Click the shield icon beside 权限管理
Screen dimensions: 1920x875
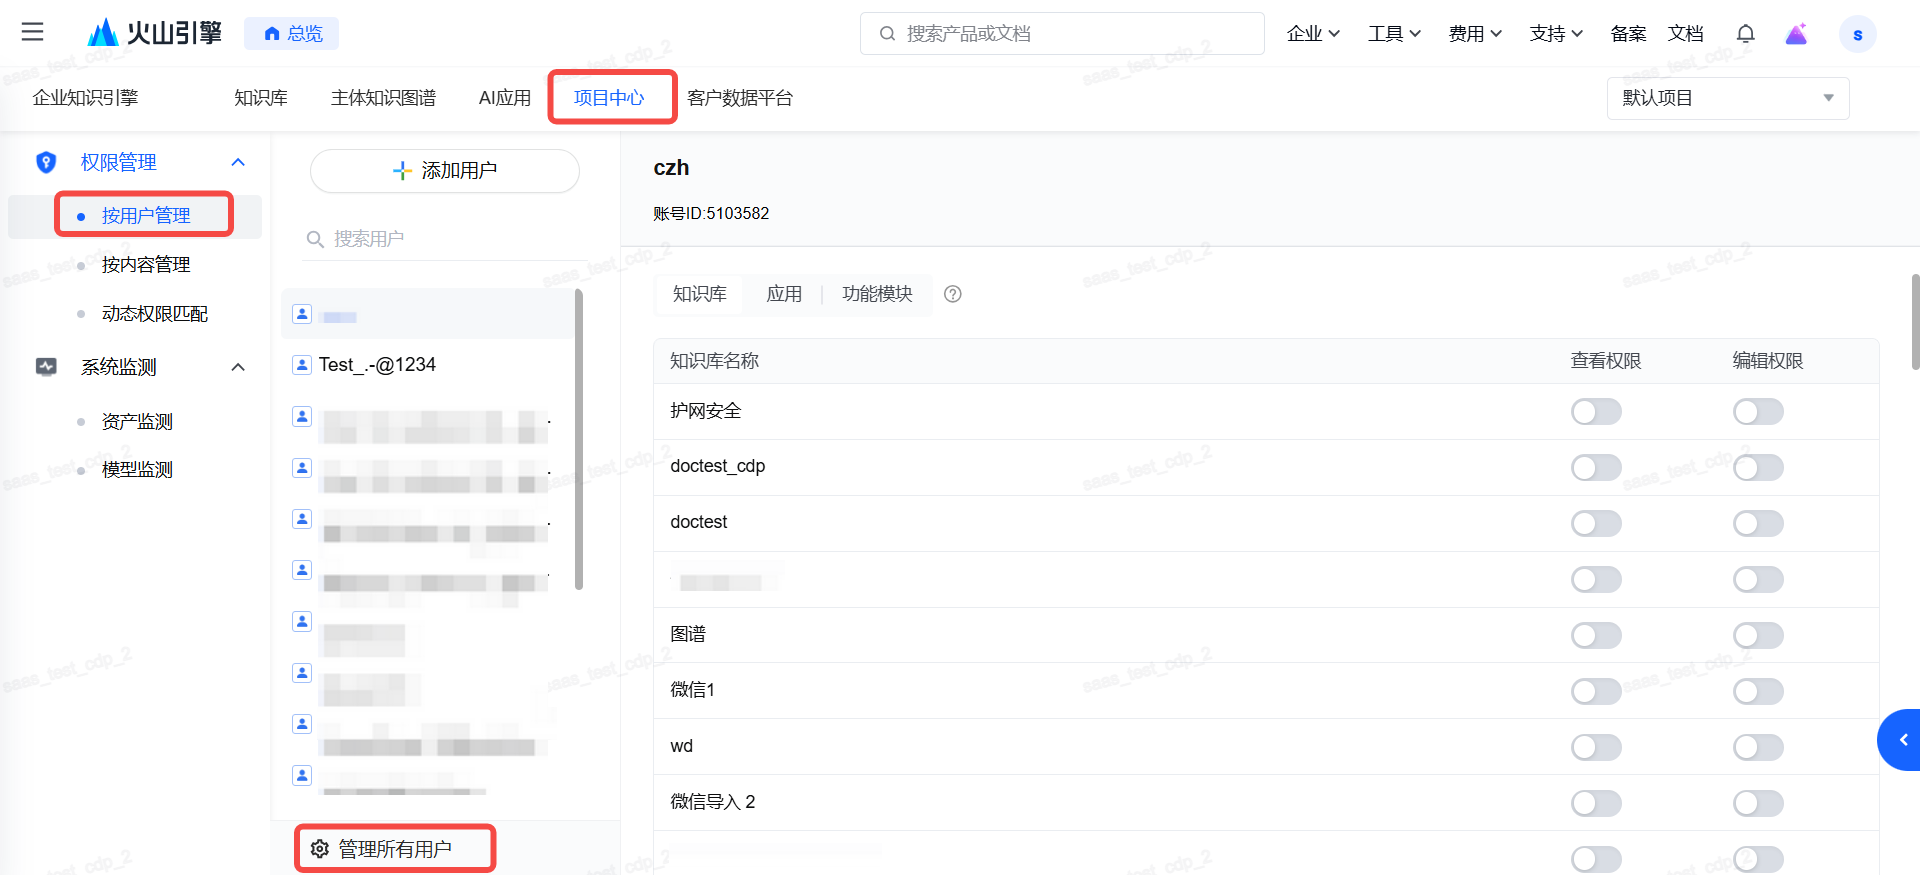46,162
